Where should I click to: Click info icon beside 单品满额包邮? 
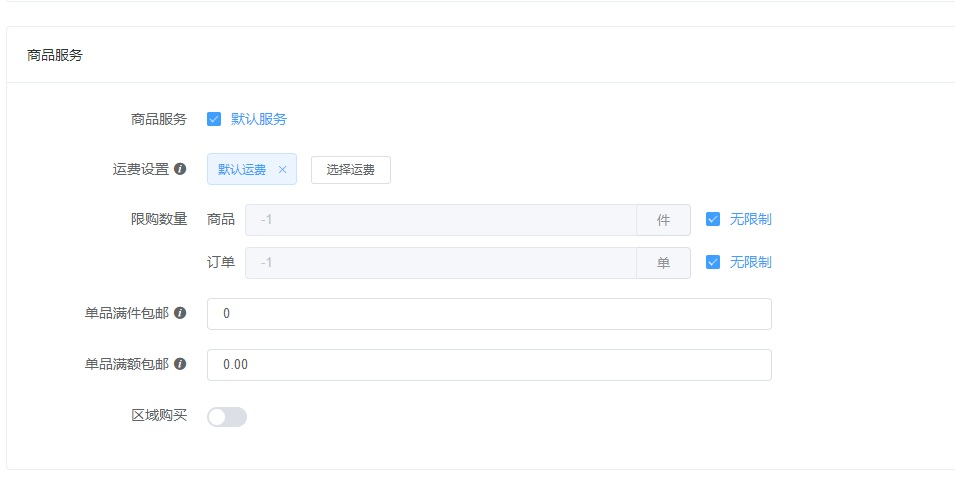pos(180,364)
